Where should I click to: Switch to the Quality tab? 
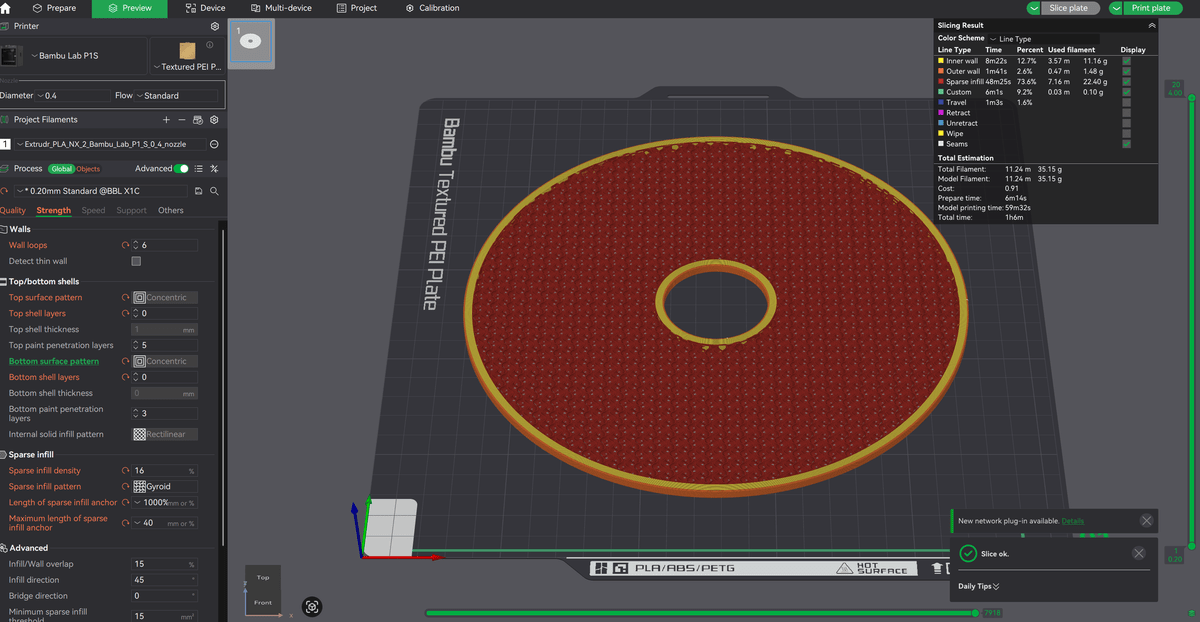pos(13,210)
